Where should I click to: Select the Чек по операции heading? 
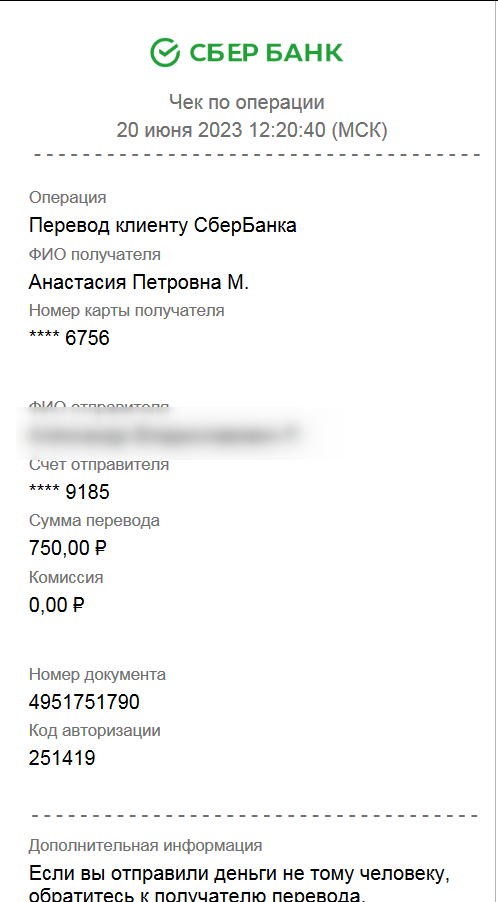tap(247, 102)
